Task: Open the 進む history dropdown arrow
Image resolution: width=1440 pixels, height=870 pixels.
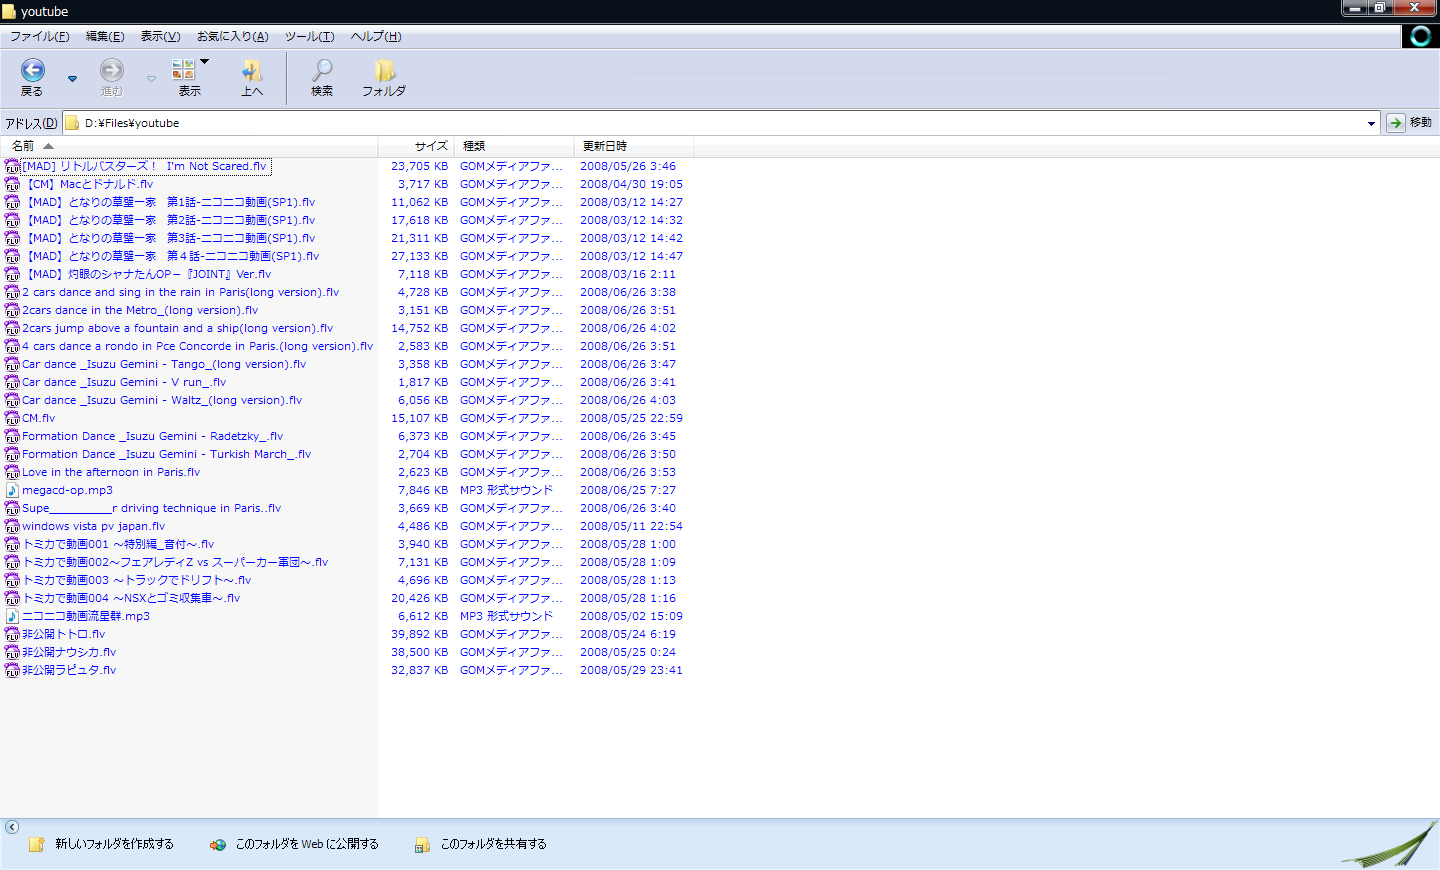Action: [x=151, y=78]
